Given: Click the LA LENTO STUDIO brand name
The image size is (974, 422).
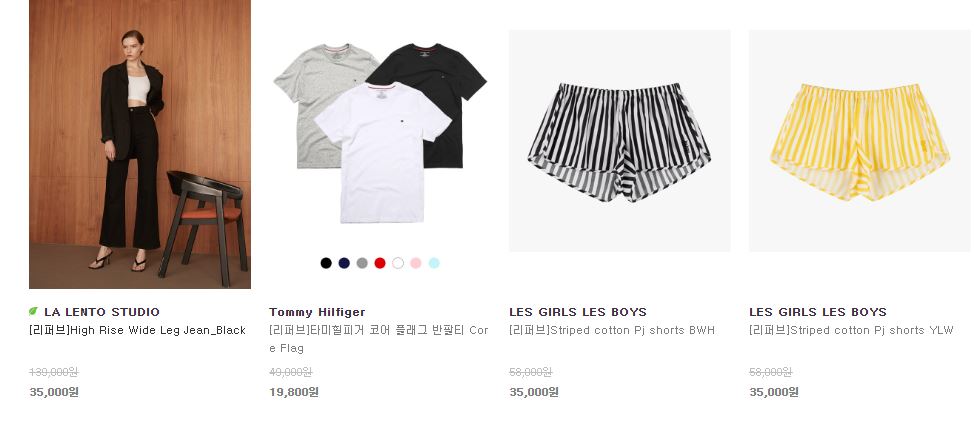Looking at the screenshot, I should pyautogui.click(x=102, y=312).
